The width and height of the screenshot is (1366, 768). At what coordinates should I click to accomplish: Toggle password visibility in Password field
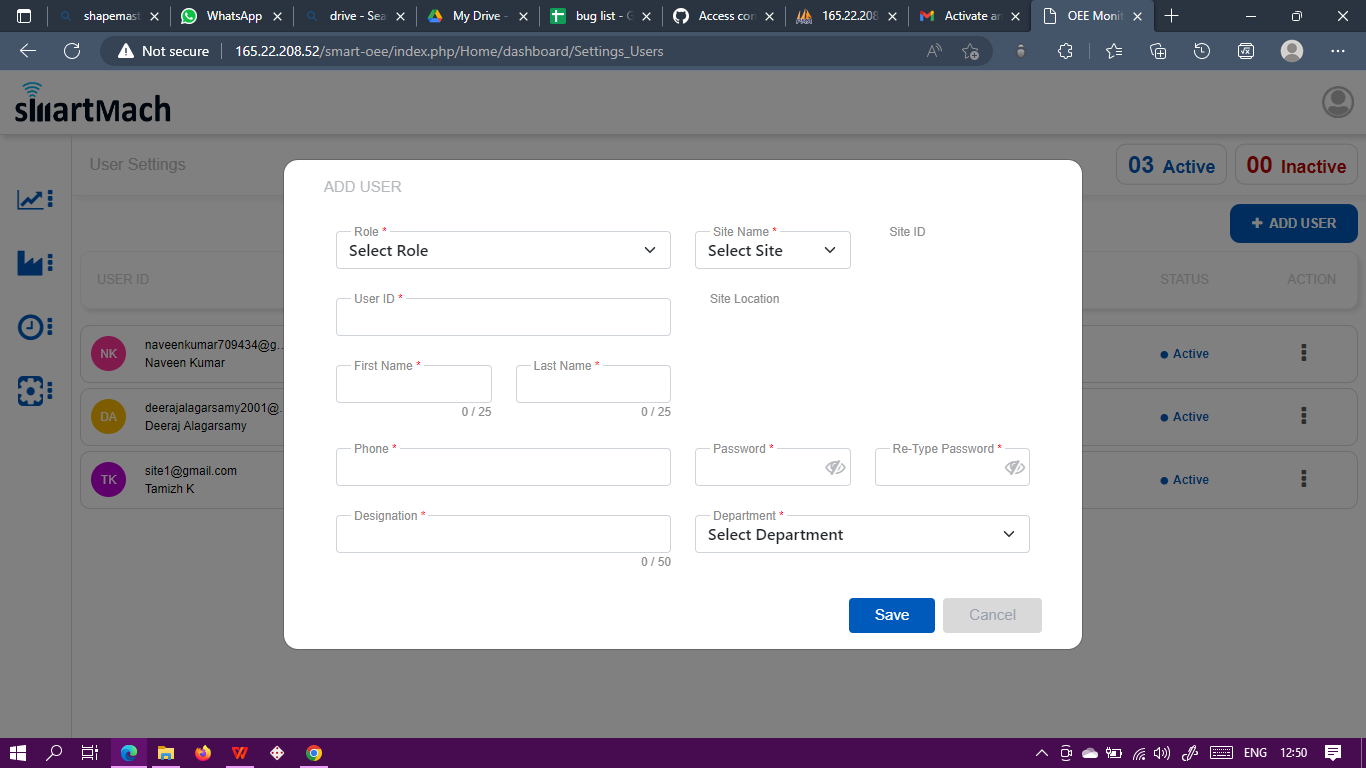[835, 467]
